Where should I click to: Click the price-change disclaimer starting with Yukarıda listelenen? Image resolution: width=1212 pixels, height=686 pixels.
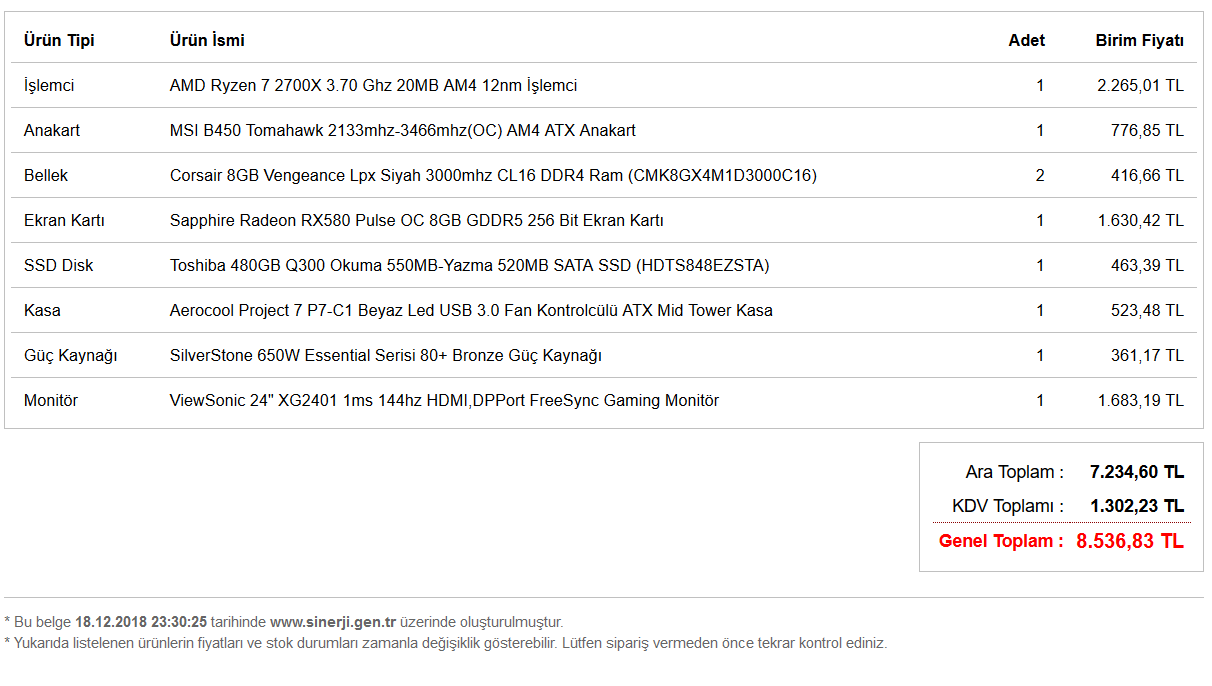point(445,643)
